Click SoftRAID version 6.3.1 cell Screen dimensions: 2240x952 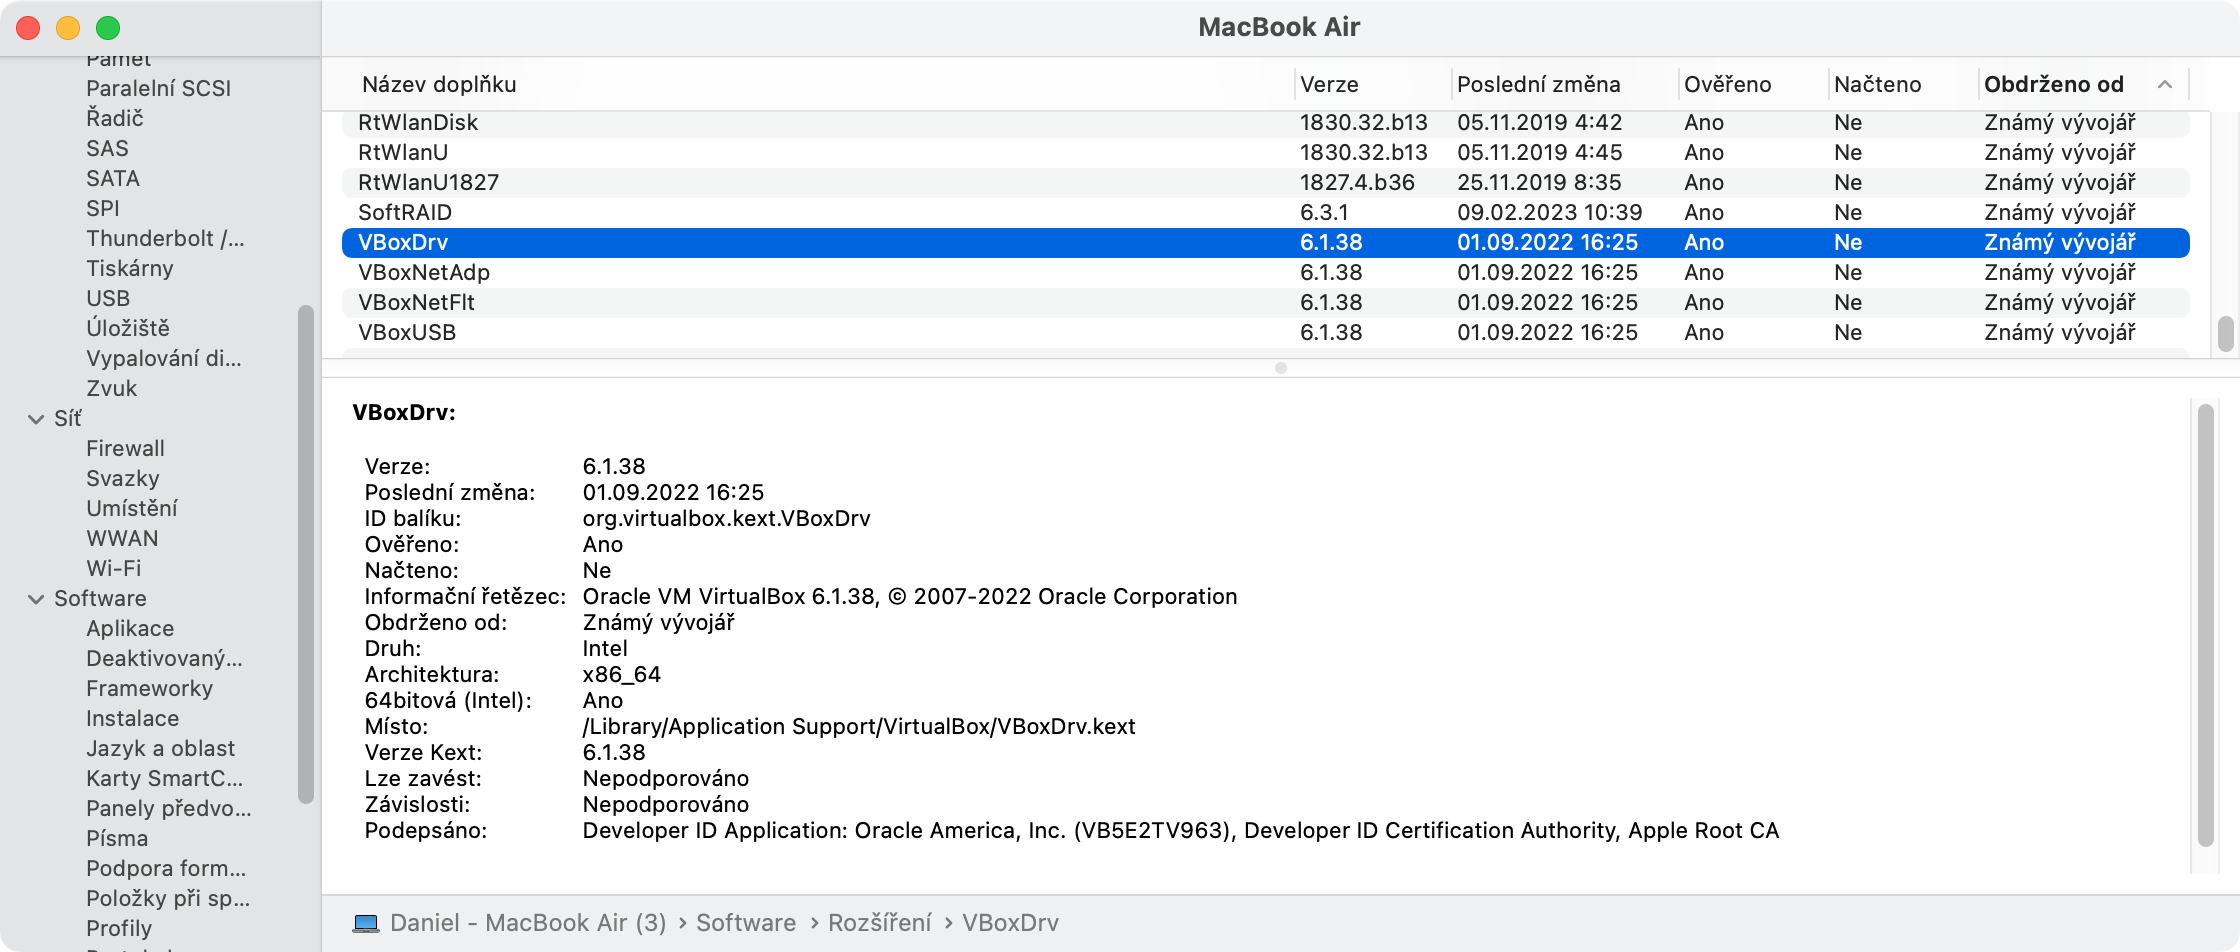coord(1324,213)
